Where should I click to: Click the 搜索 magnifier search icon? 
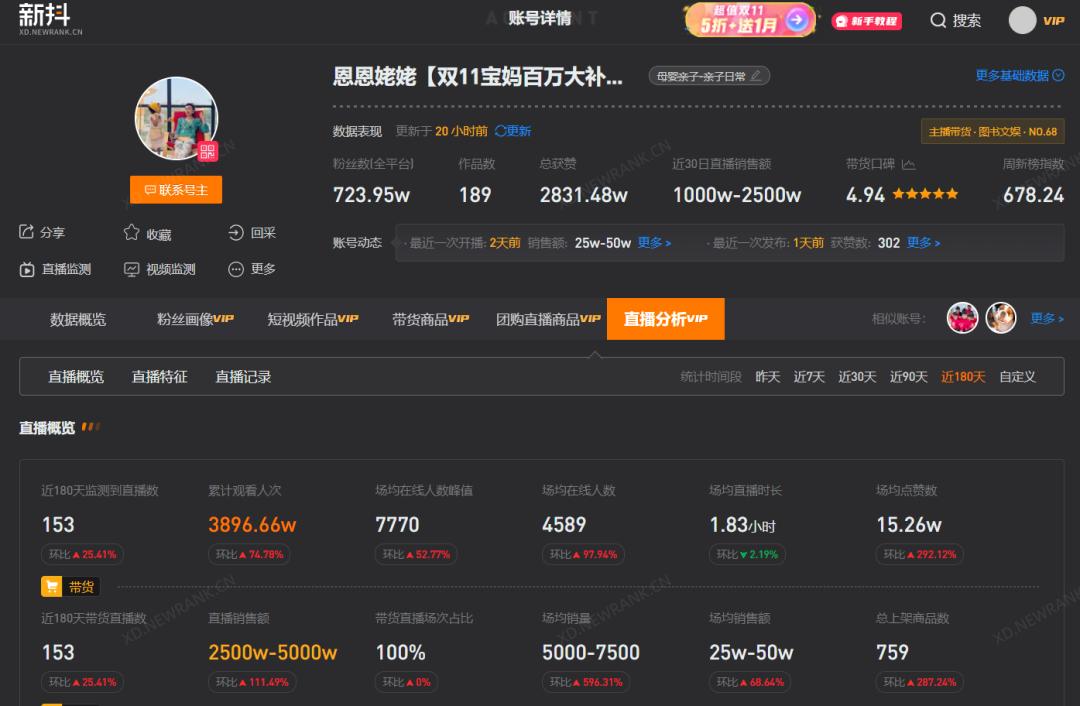(938, 20)
